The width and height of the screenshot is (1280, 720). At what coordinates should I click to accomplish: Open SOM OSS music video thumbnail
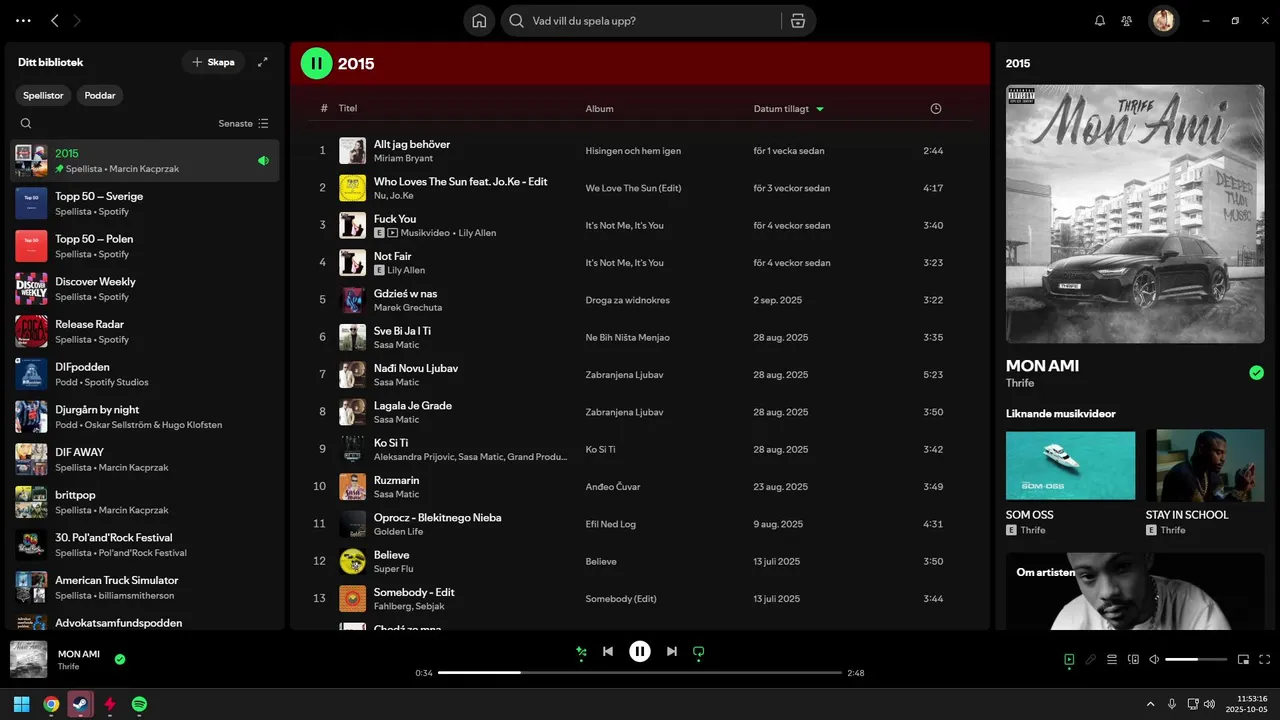click(1070, 465)
